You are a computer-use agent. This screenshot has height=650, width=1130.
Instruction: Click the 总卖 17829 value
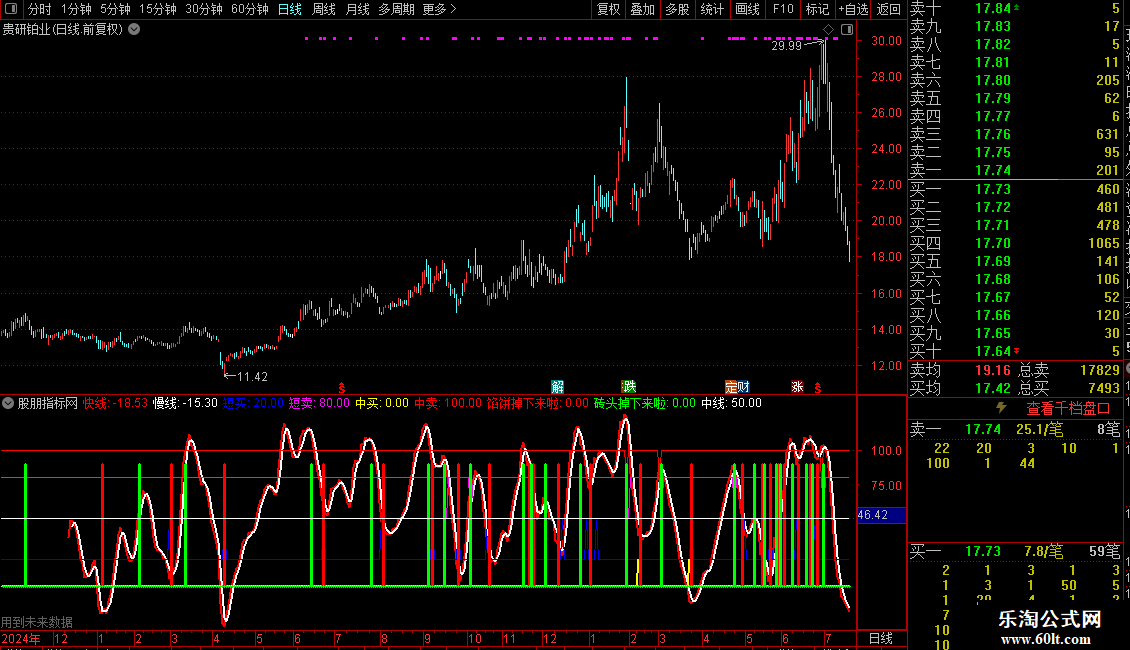(x=1100, y=370)
